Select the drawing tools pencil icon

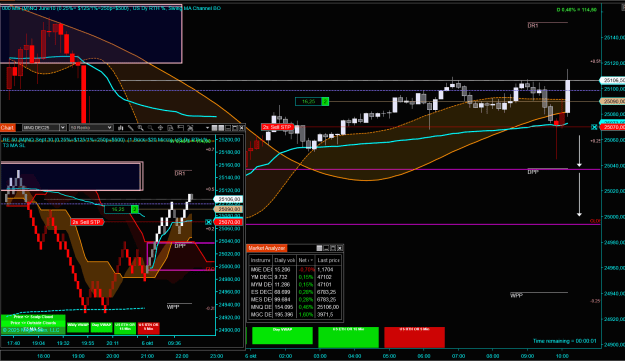click(x=130, y=128)
